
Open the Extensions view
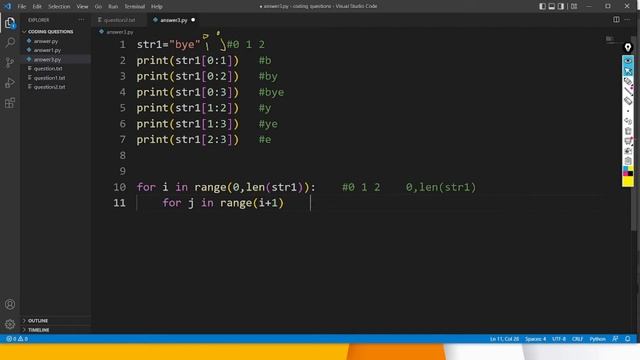[10, 102]
